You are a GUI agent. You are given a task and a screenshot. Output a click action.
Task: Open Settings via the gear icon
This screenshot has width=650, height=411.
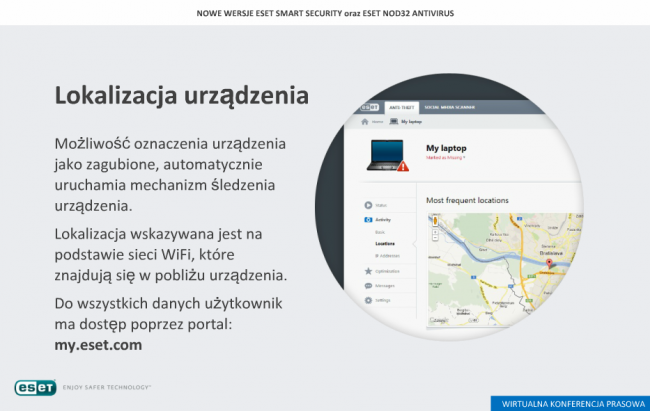coord(368,300)
